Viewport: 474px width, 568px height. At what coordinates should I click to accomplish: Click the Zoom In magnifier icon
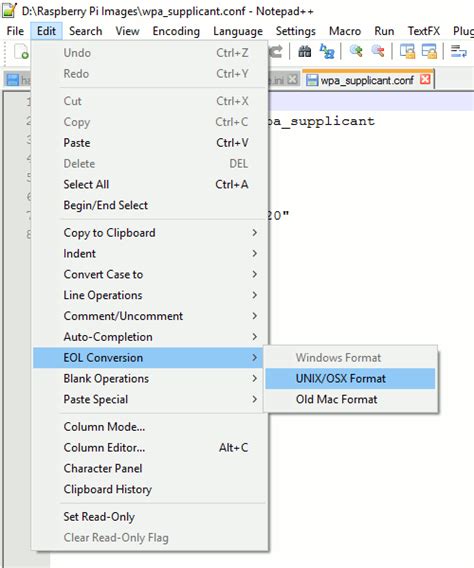point(356,51)
